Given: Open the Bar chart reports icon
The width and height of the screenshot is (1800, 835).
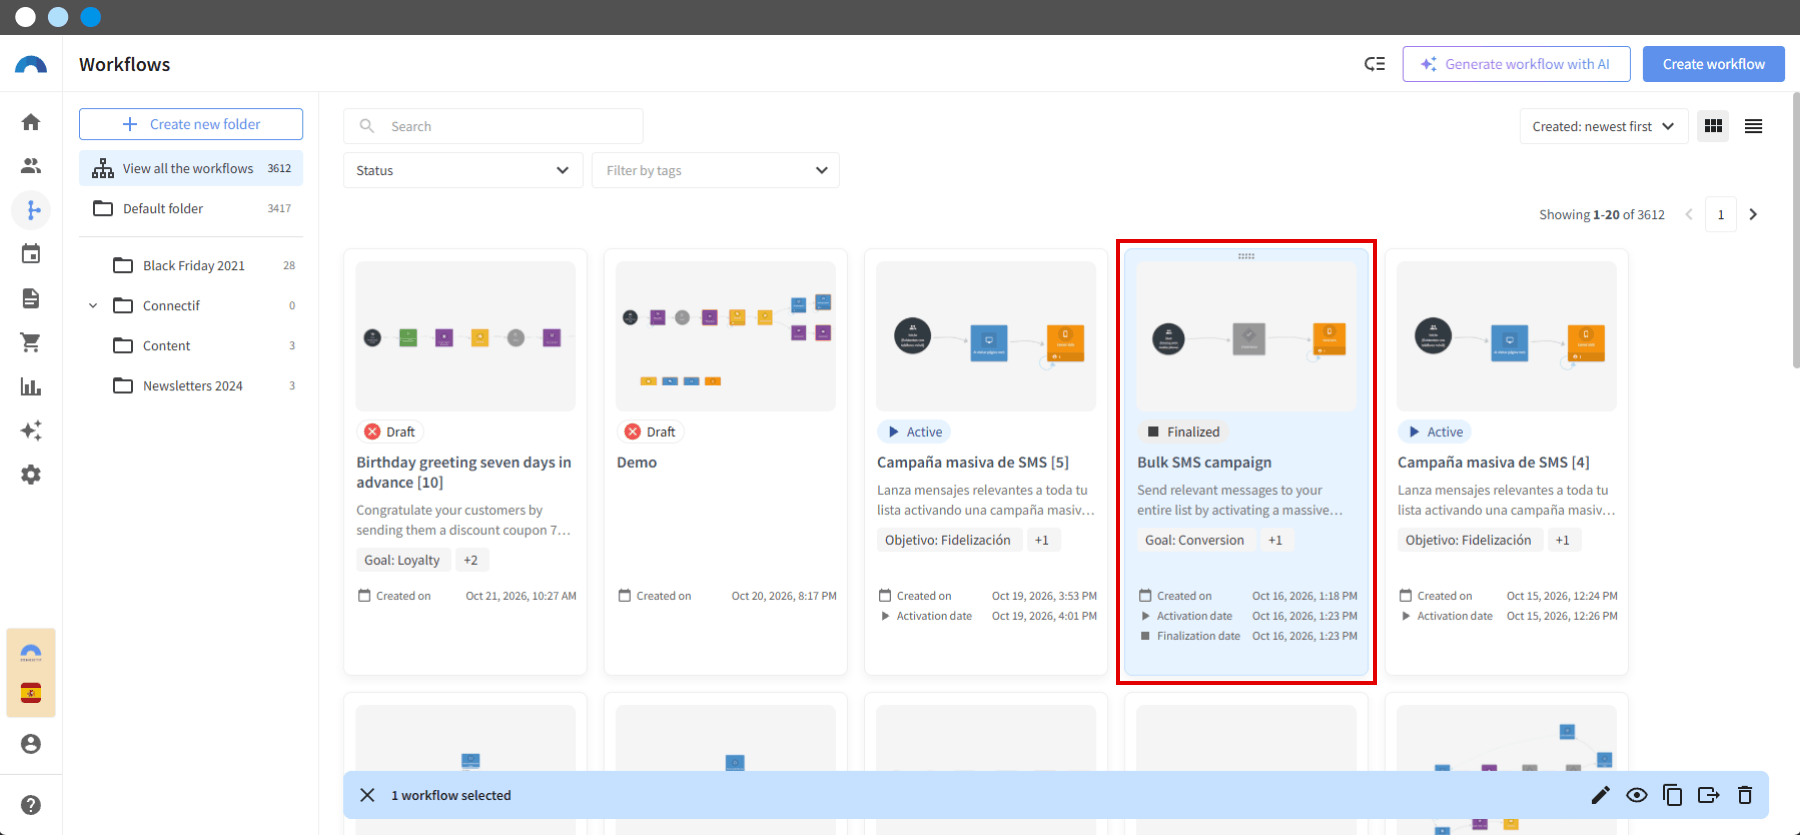Looking at the screenshot, I should click(31, 386).
